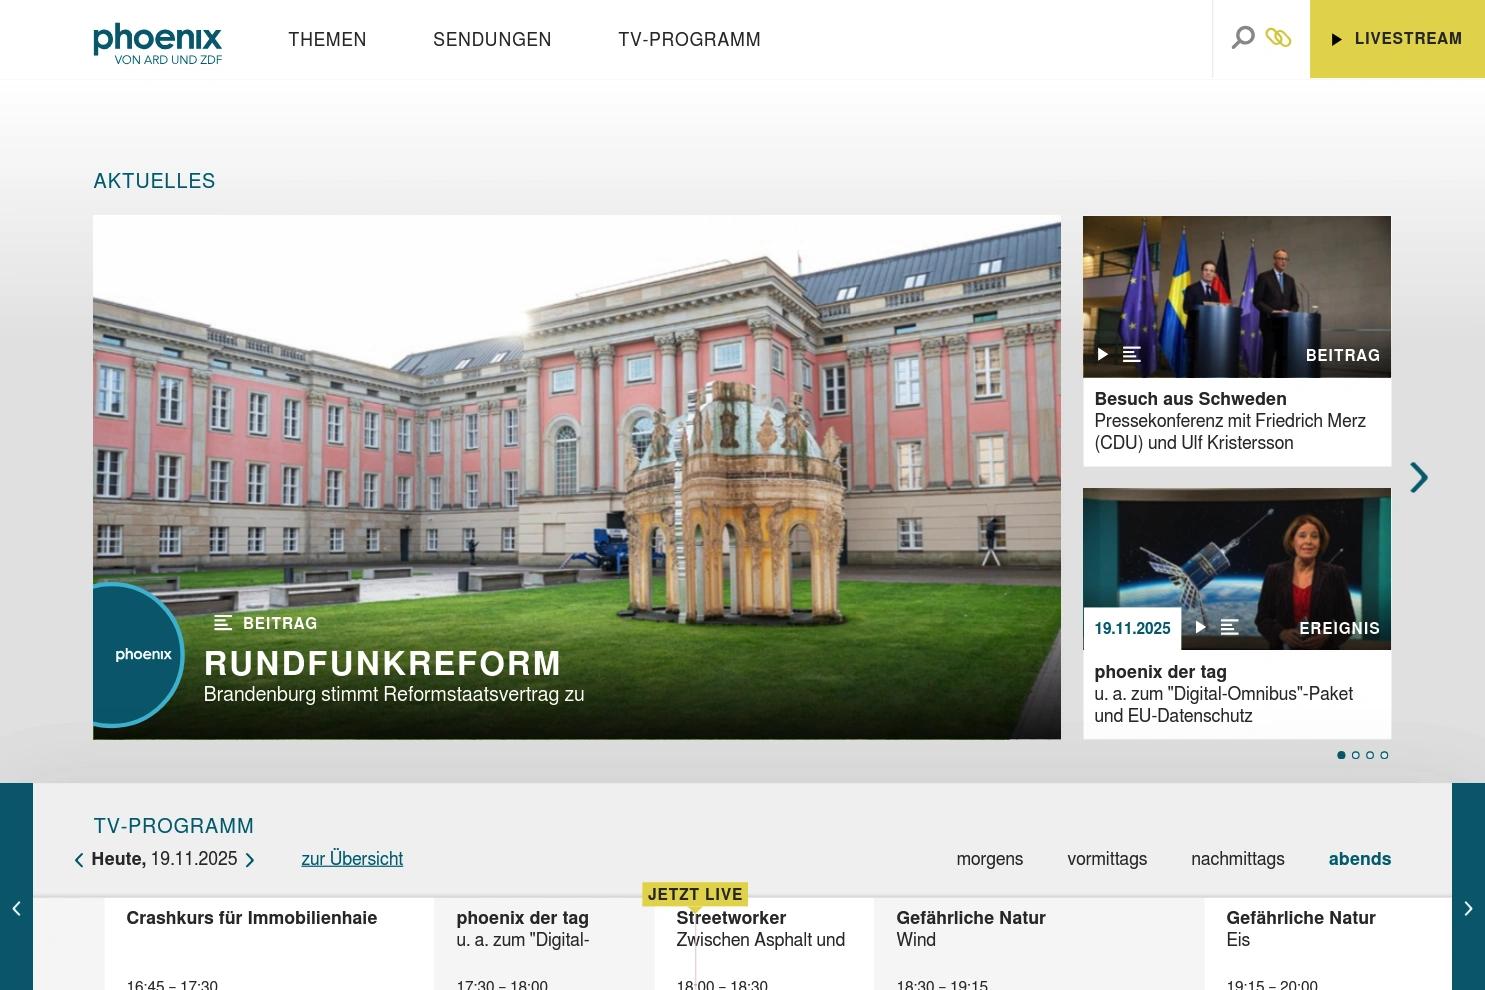Screen dimensions: 1485x990
Task: Click the text icon on phoenix der tag thumbnail
Action: click(1230, 627)
